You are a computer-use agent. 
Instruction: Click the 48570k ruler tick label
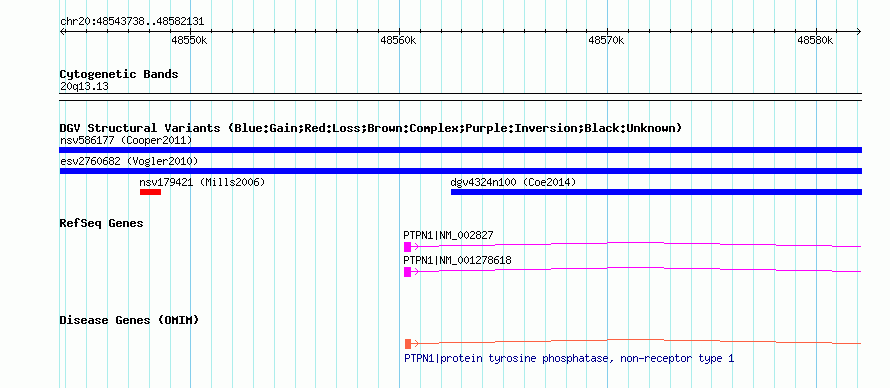pos(607,40)
